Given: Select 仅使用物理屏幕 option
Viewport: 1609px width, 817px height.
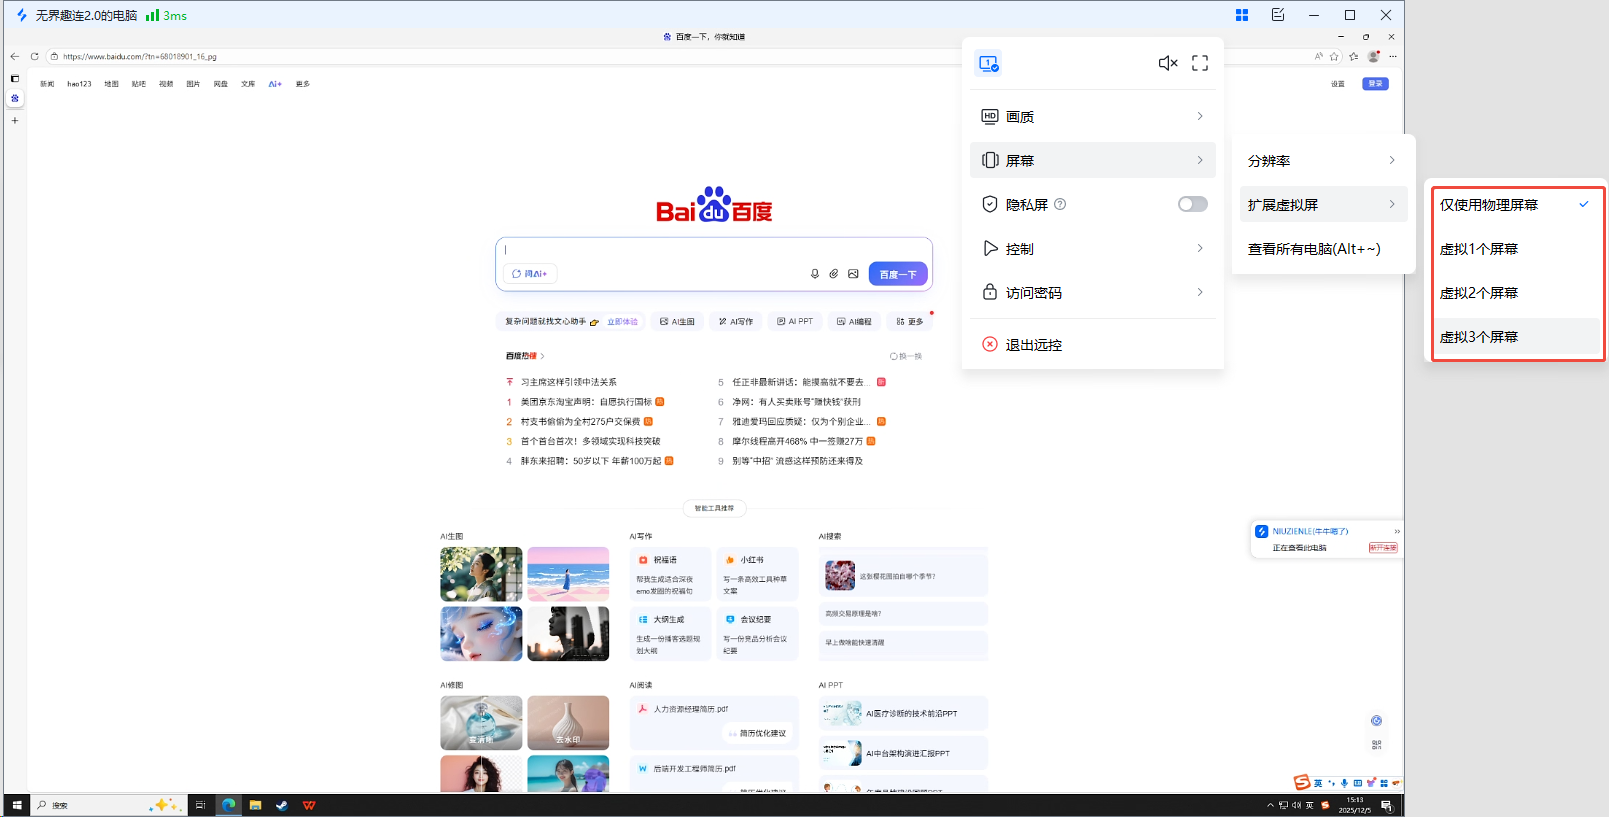Looking at the screenshot, I should pyautogui.click(x=1517, y=205).
